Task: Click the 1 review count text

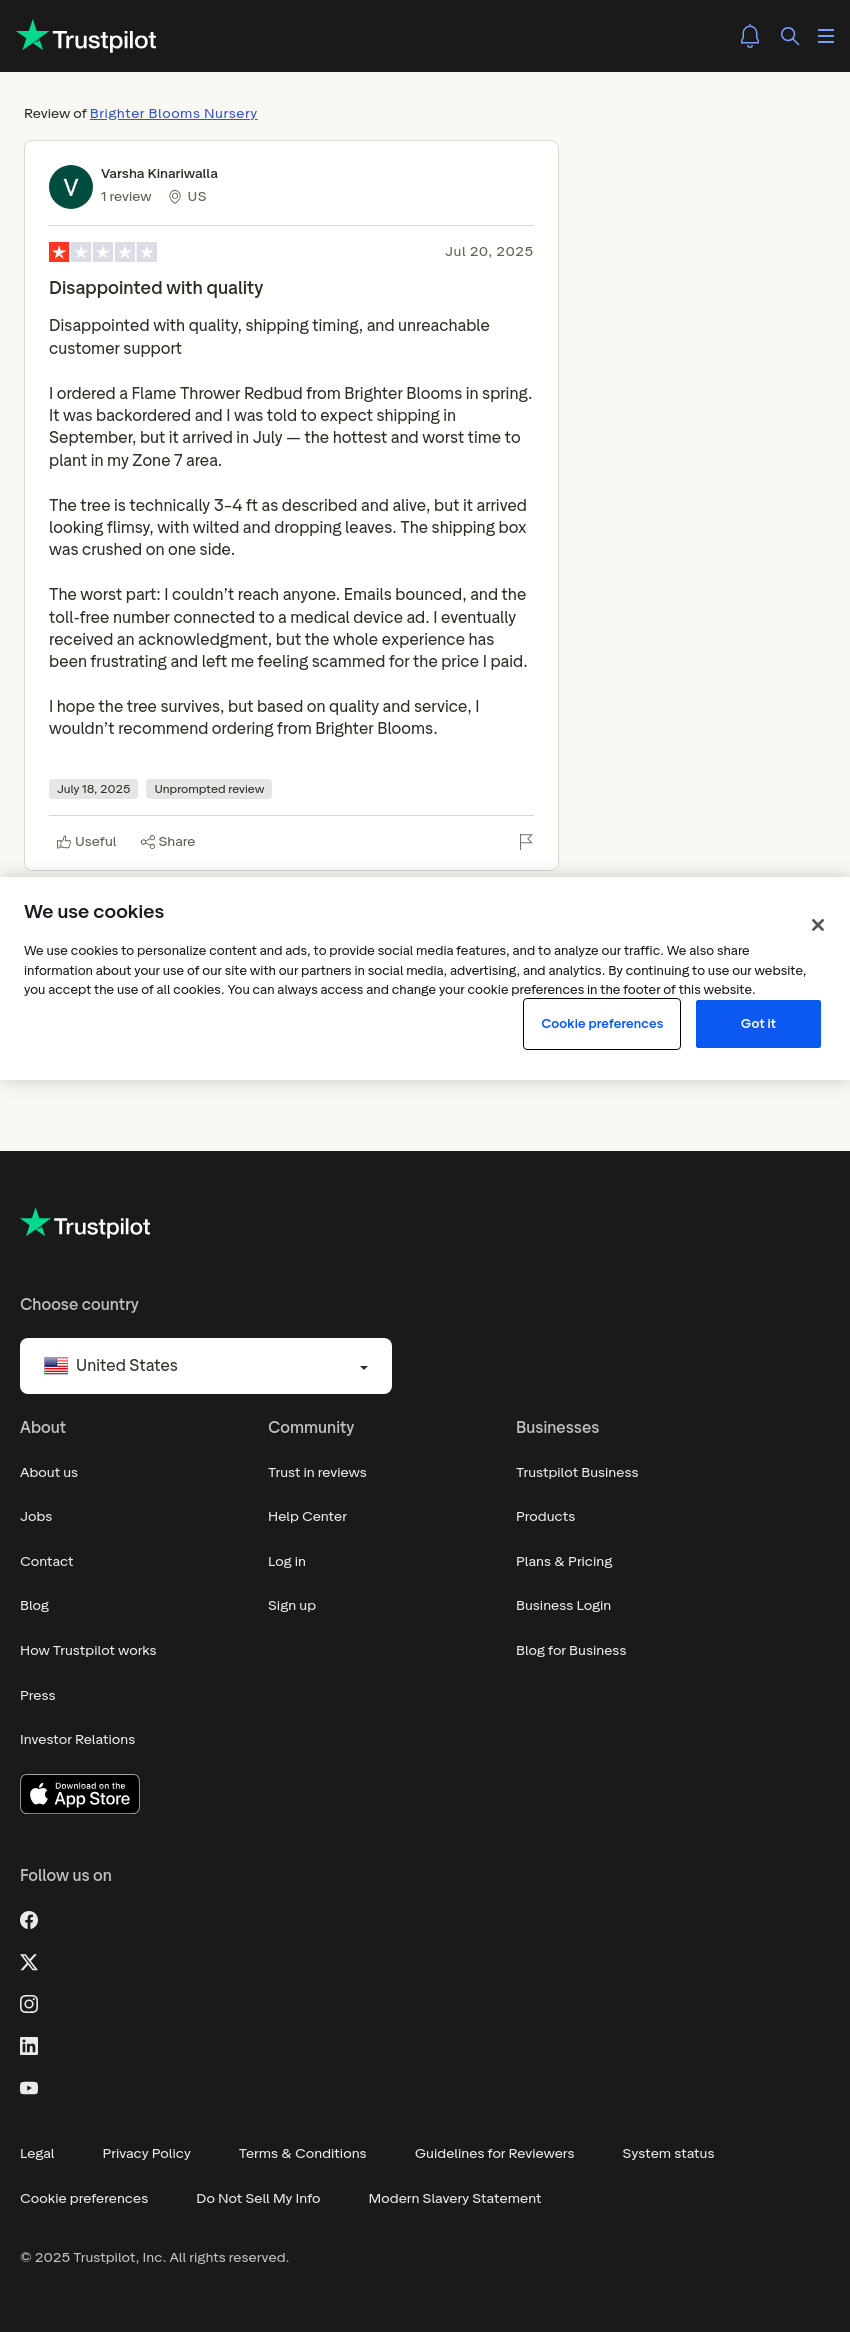Action: 126,197
